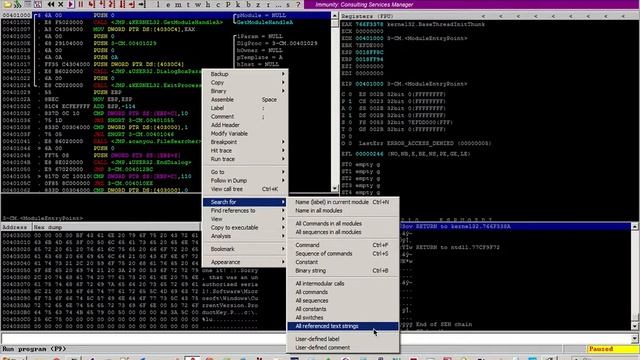Expand the Go to submenu
This screenshot has height=360, width=640.
pos(246,172)
